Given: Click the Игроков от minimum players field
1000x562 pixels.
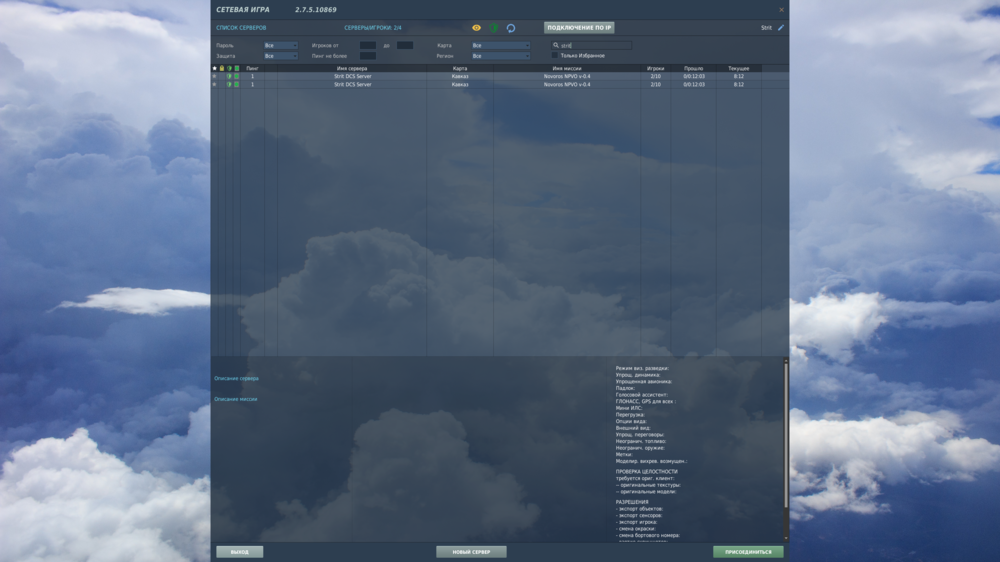Looking at the screenshot, I should pyautogui.click(x=368, y=45).
